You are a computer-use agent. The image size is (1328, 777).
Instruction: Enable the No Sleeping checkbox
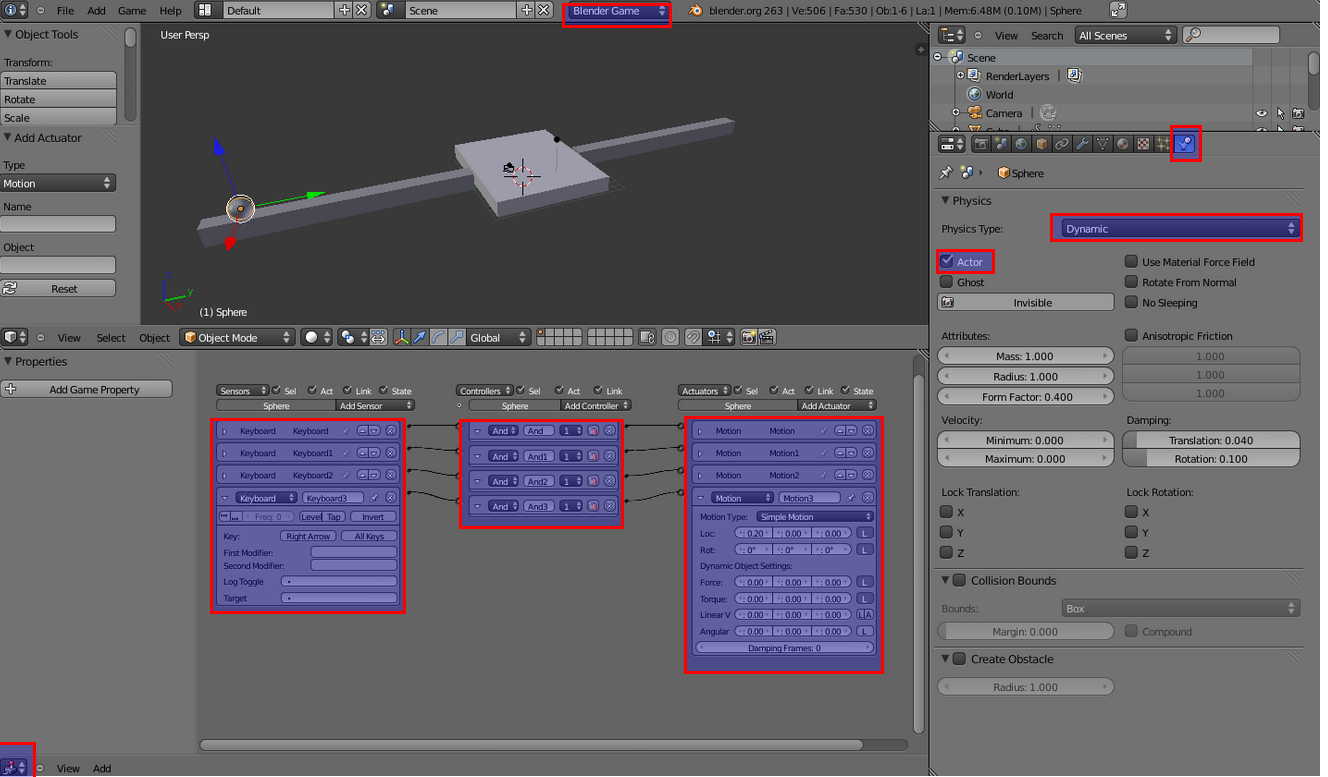click(1132, 302)
